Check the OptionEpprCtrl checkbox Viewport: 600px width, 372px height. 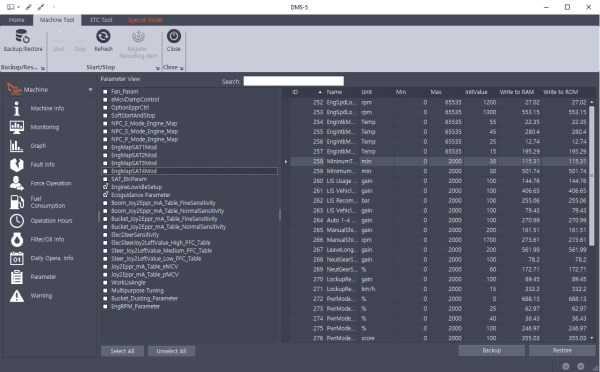coord(105,108)
